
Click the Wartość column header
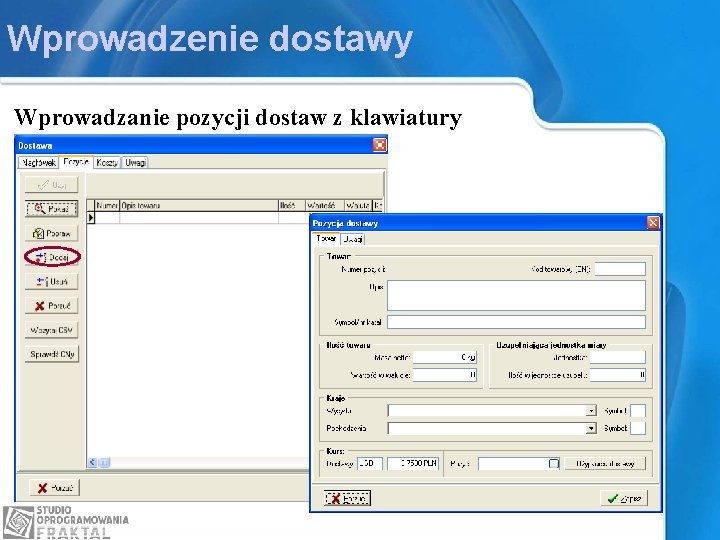coord(325,206)
